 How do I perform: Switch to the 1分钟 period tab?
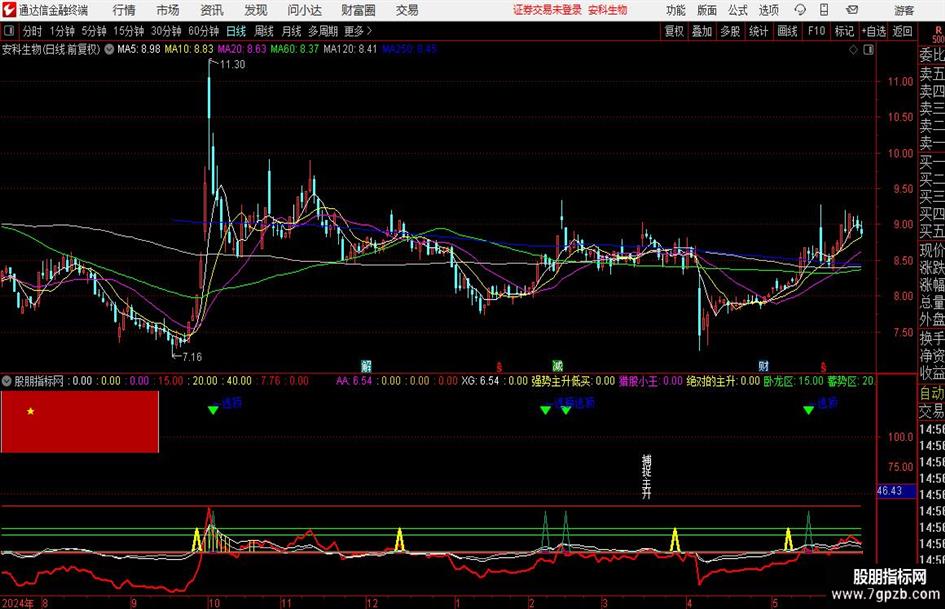(62, 31)
